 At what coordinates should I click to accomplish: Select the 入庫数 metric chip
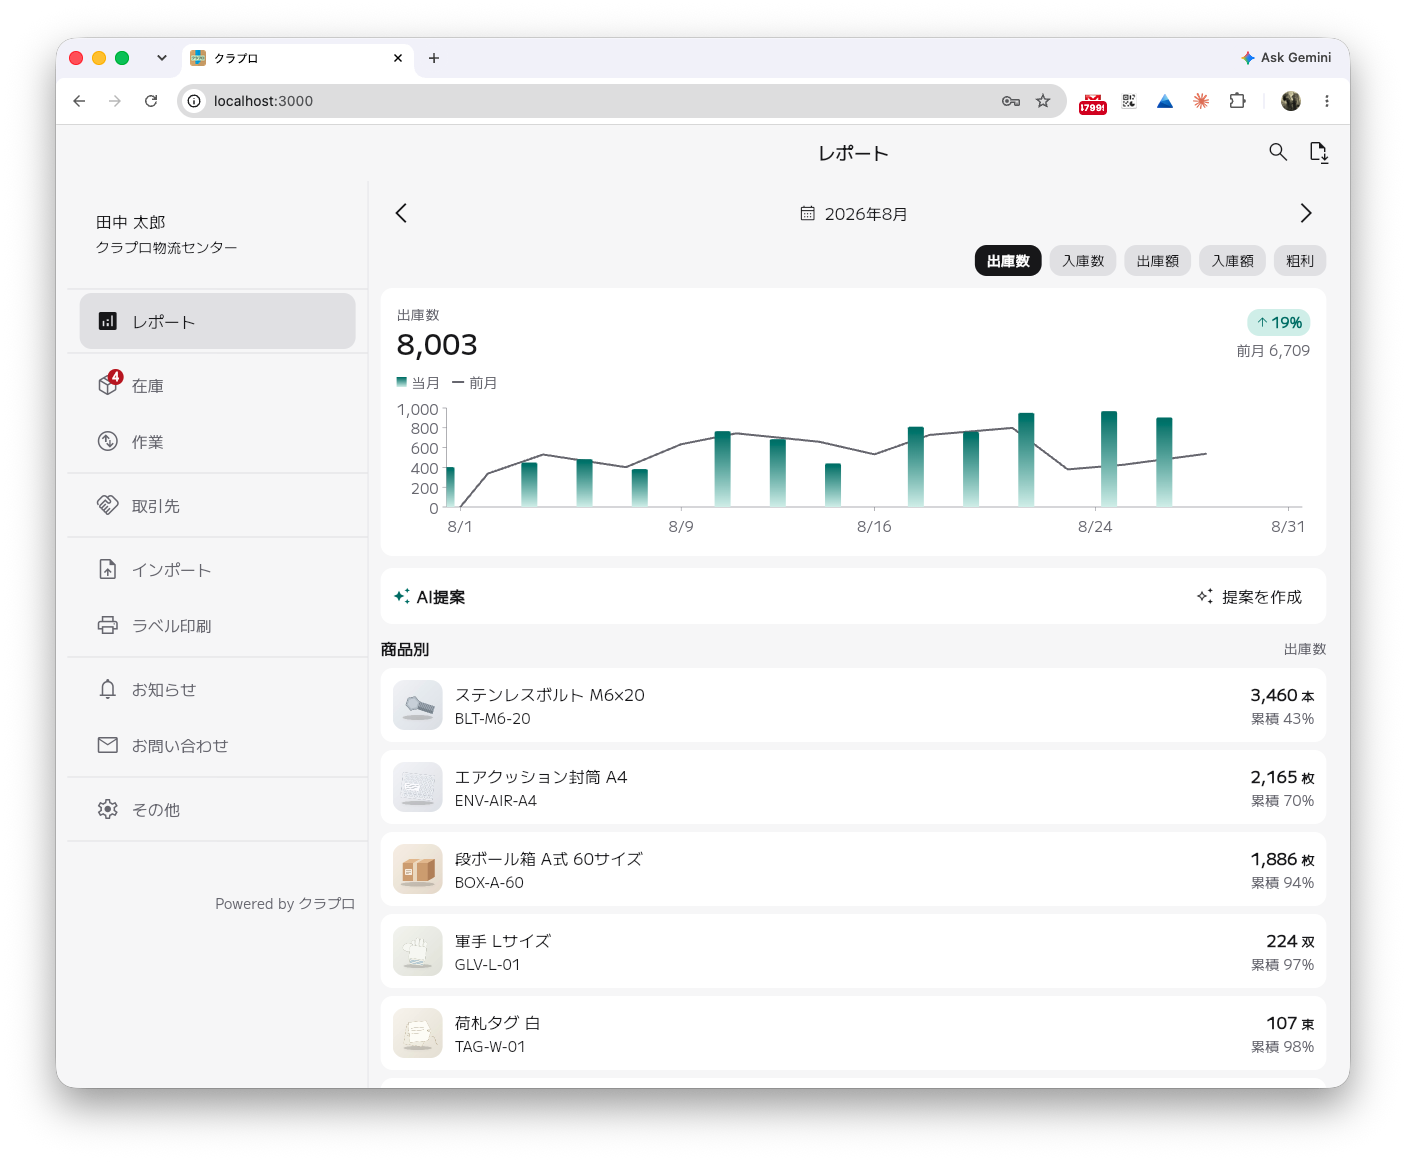(x=1083, y=261)
